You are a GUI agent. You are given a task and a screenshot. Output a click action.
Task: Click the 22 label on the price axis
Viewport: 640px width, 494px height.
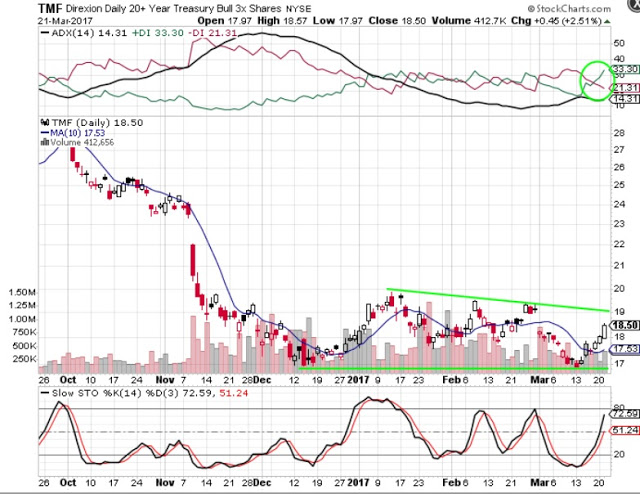pos(619,244)
